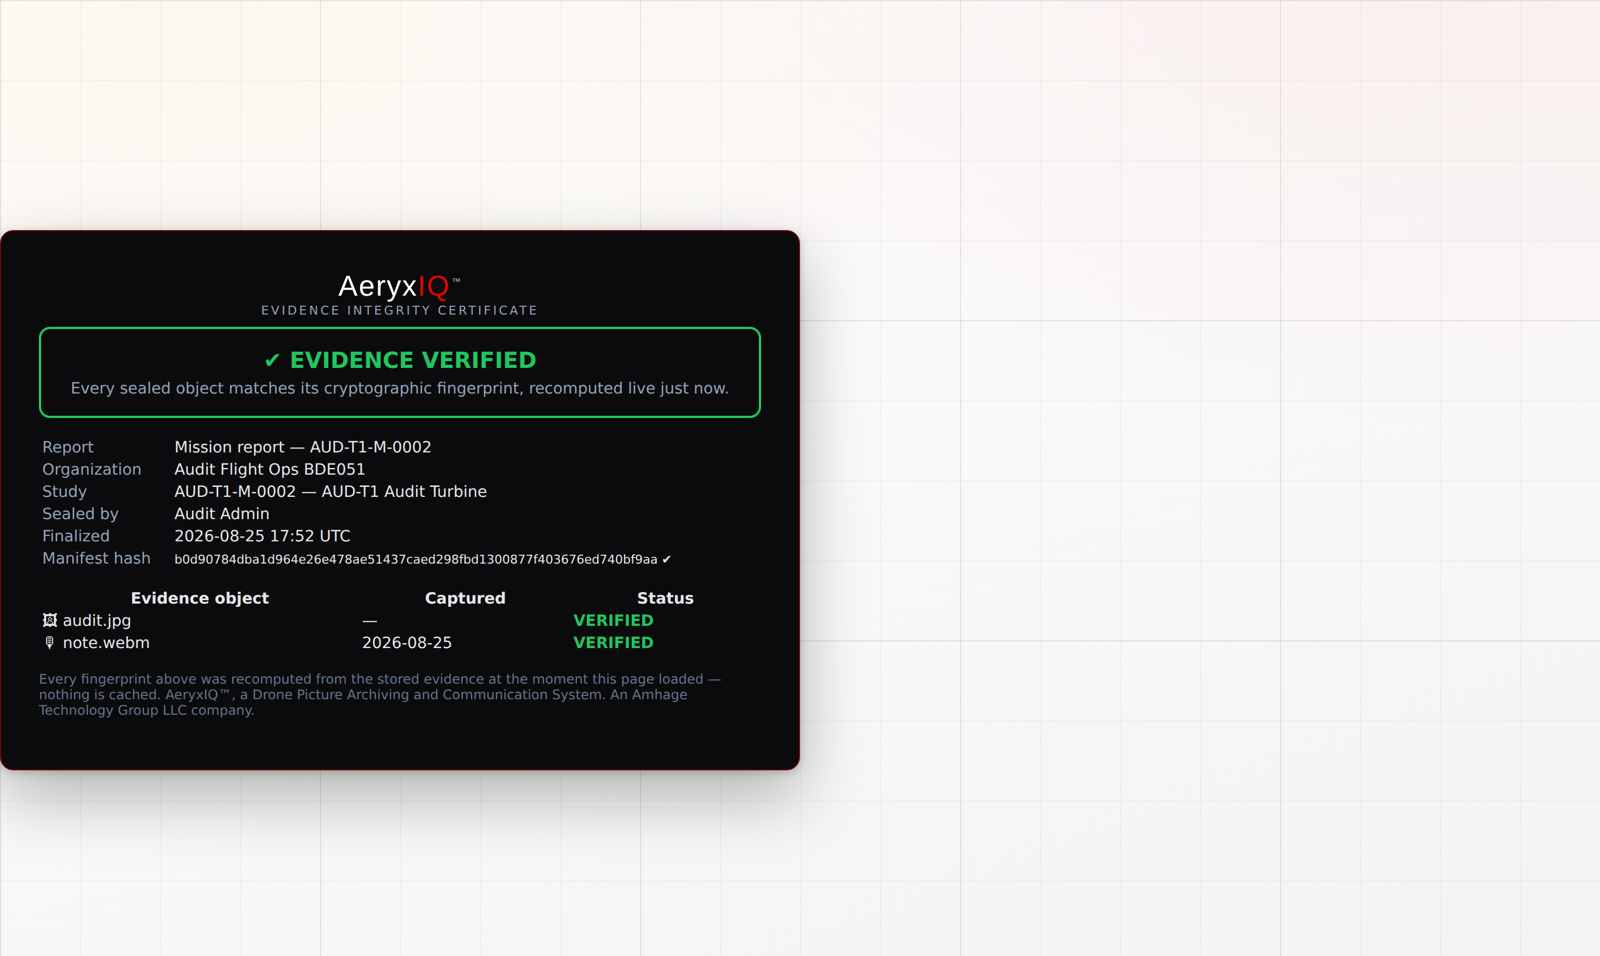Click the "Every sealed object matches" sentence

[x=400, y=388]
